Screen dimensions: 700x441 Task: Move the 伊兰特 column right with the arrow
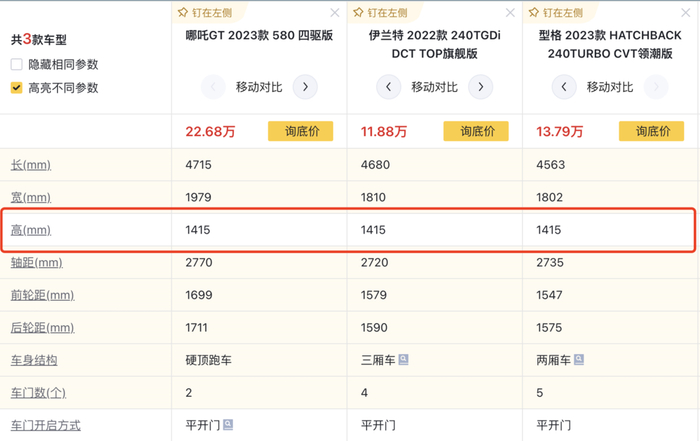pos(481,87)
